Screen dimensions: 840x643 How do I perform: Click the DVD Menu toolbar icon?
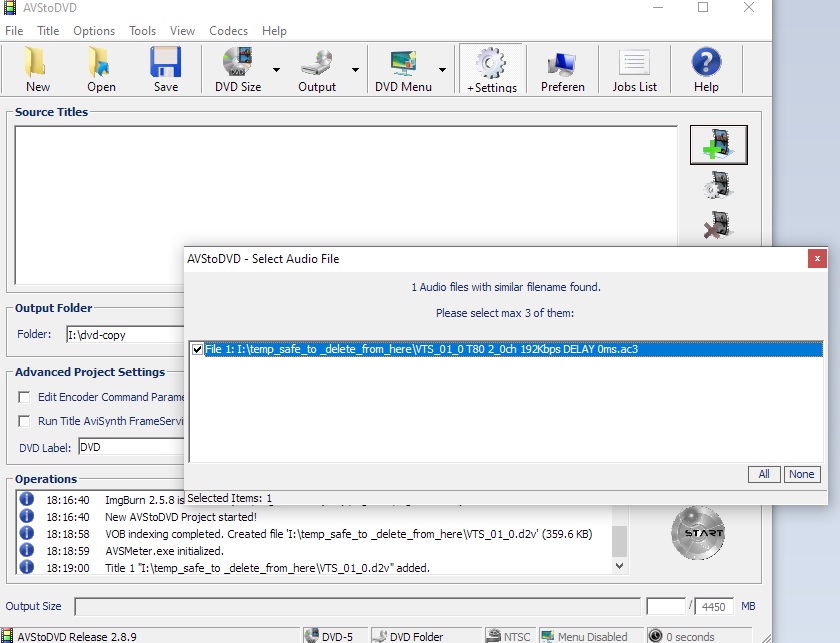pos(403,69)
